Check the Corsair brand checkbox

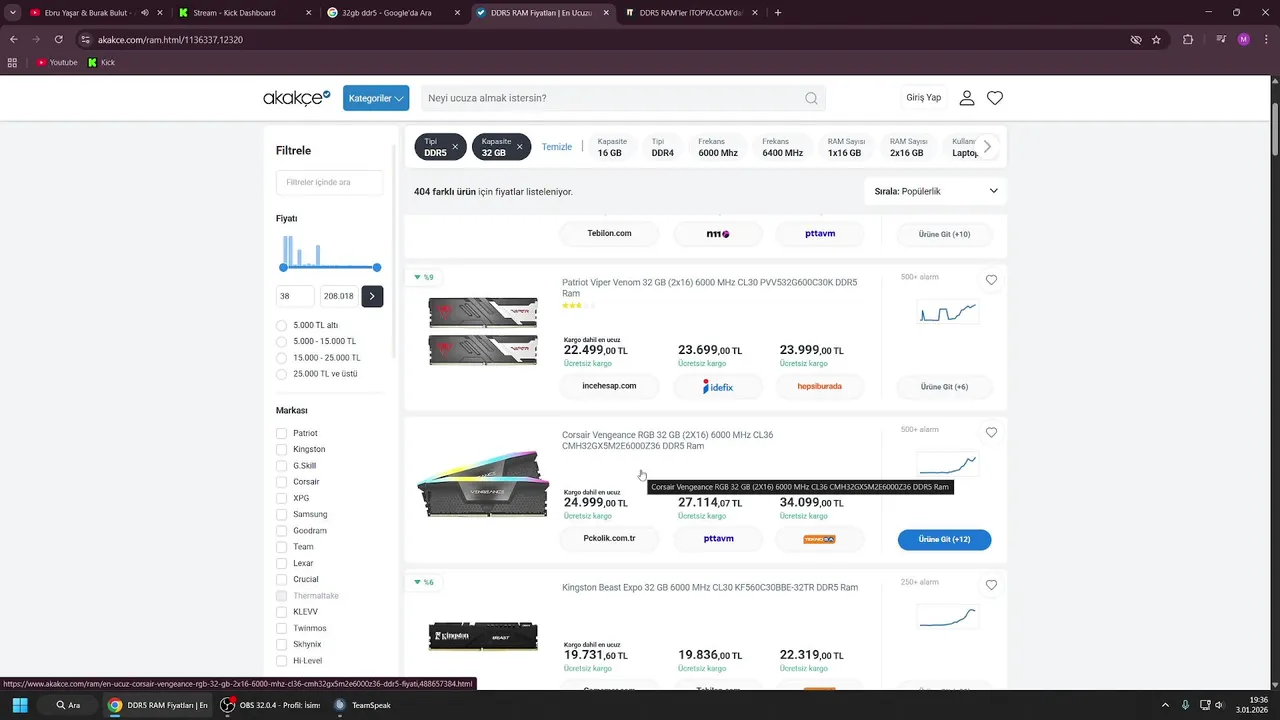(x=281, y=482)
